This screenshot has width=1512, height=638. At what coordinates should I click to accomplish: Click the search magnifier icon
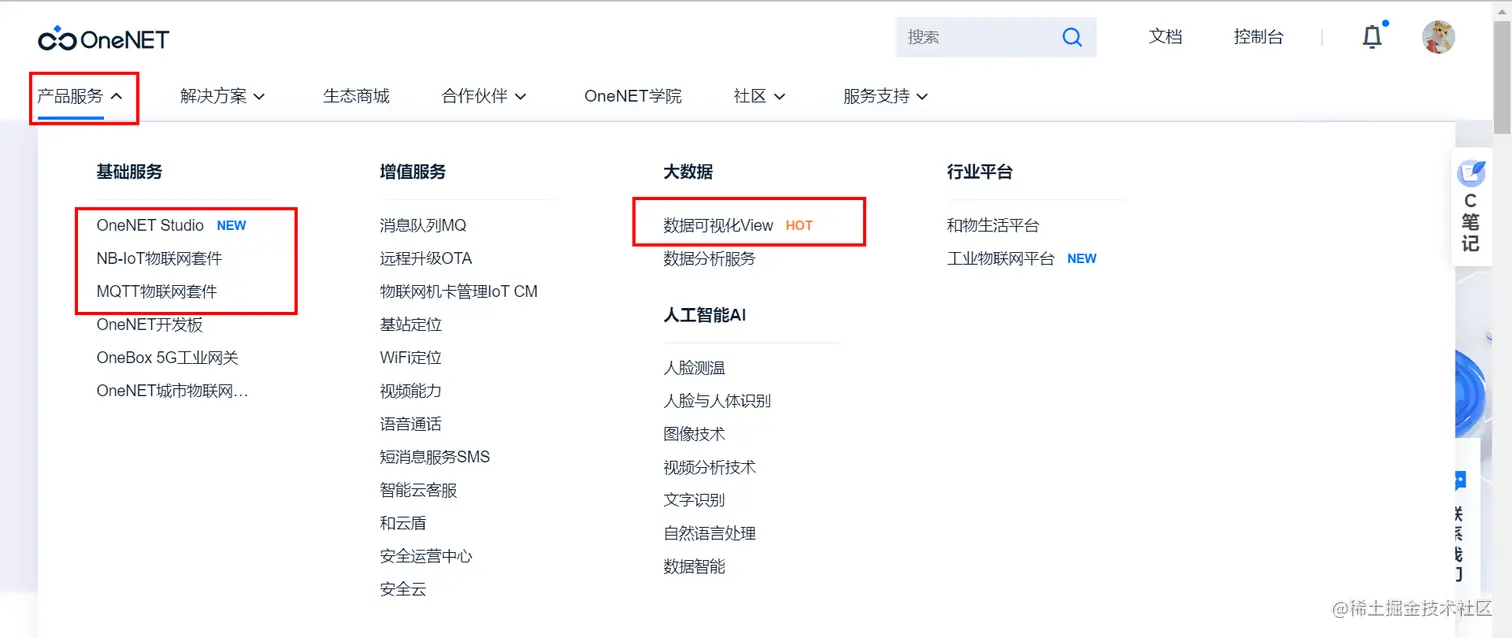pyautogui.click(x=1072, y=37)
